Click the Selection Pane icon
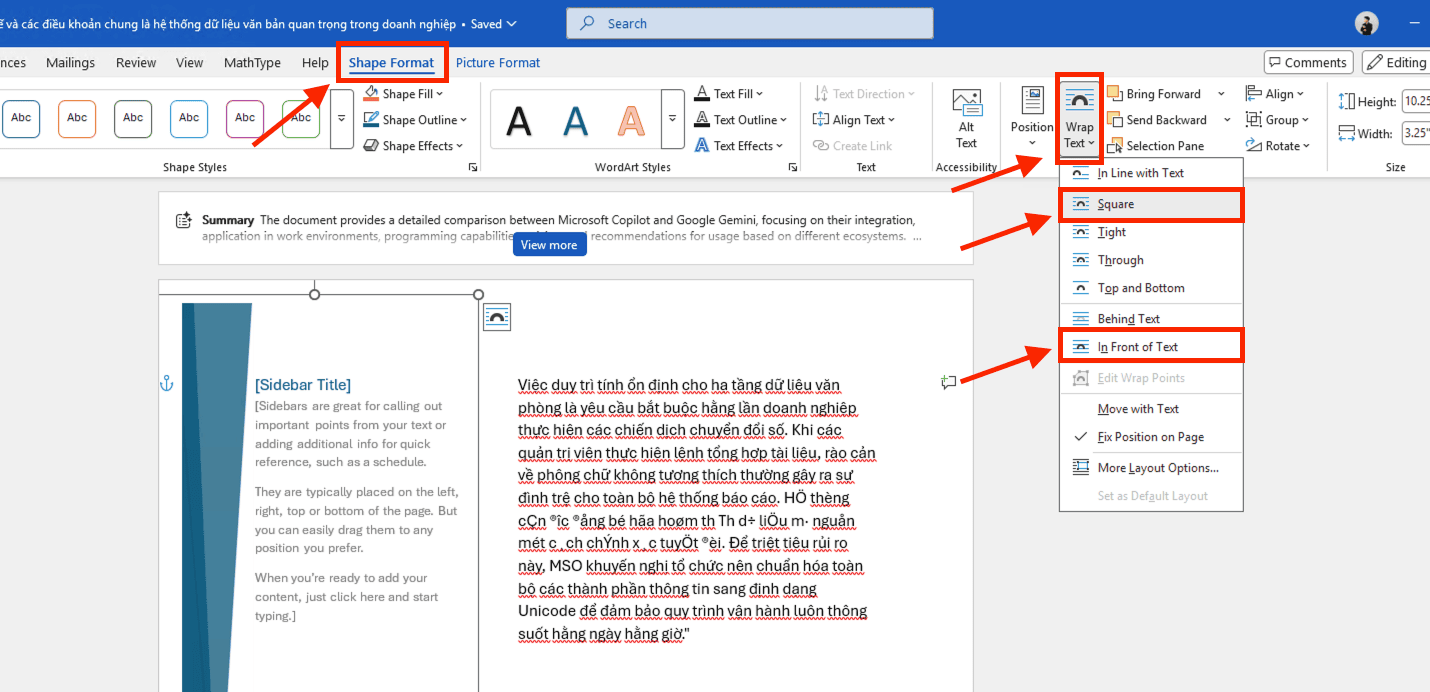This screenshot has width=1430, height=692. coord(1115,146)
